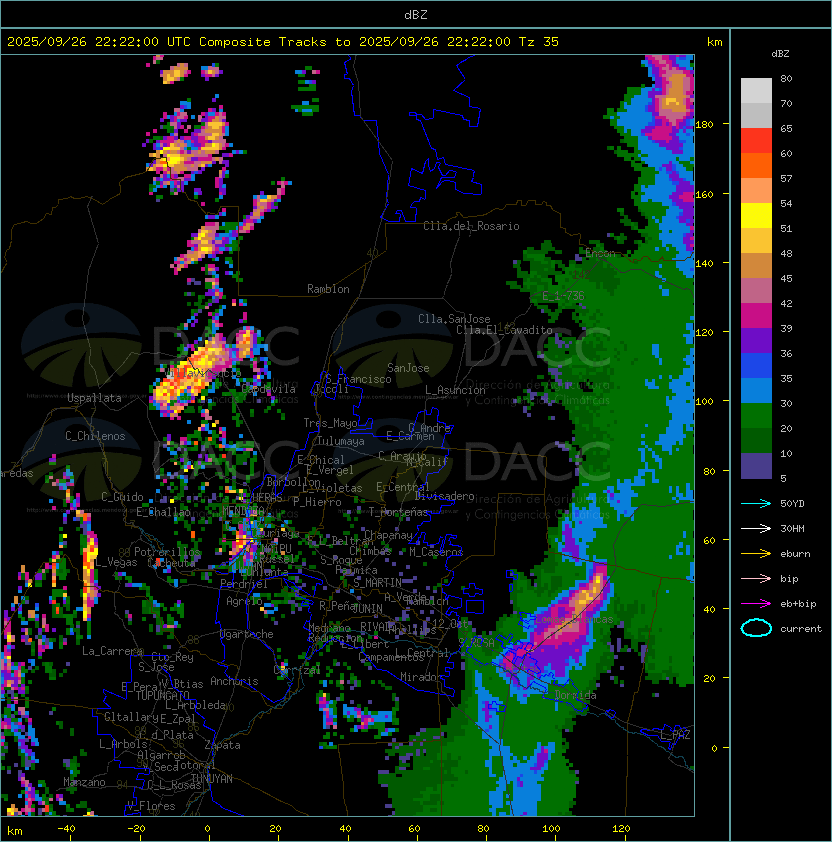The image size is (832, 842).
Task: Click the '30HM' legend label
Action: [792, 529]
